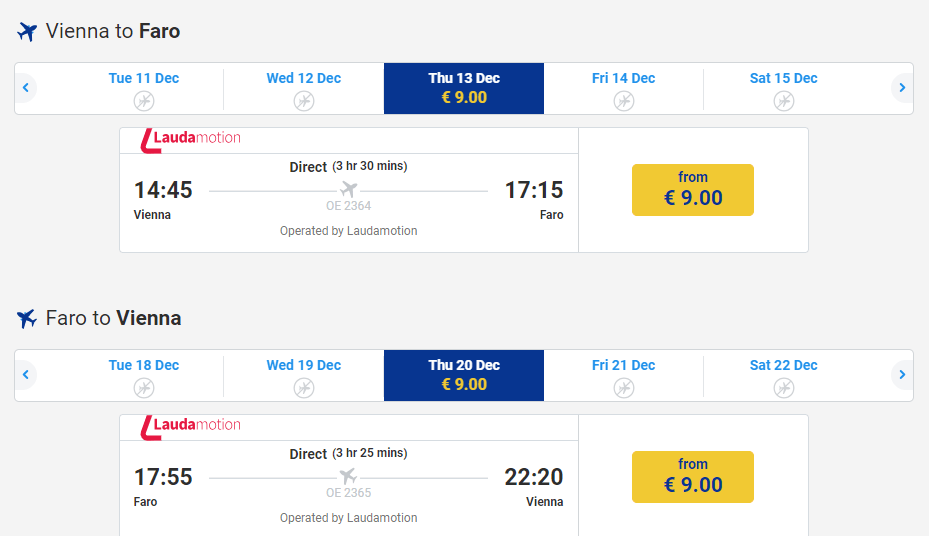Click next dates arrow for Vienna to Faro
The image size is (929, 536).
(902, 88)
